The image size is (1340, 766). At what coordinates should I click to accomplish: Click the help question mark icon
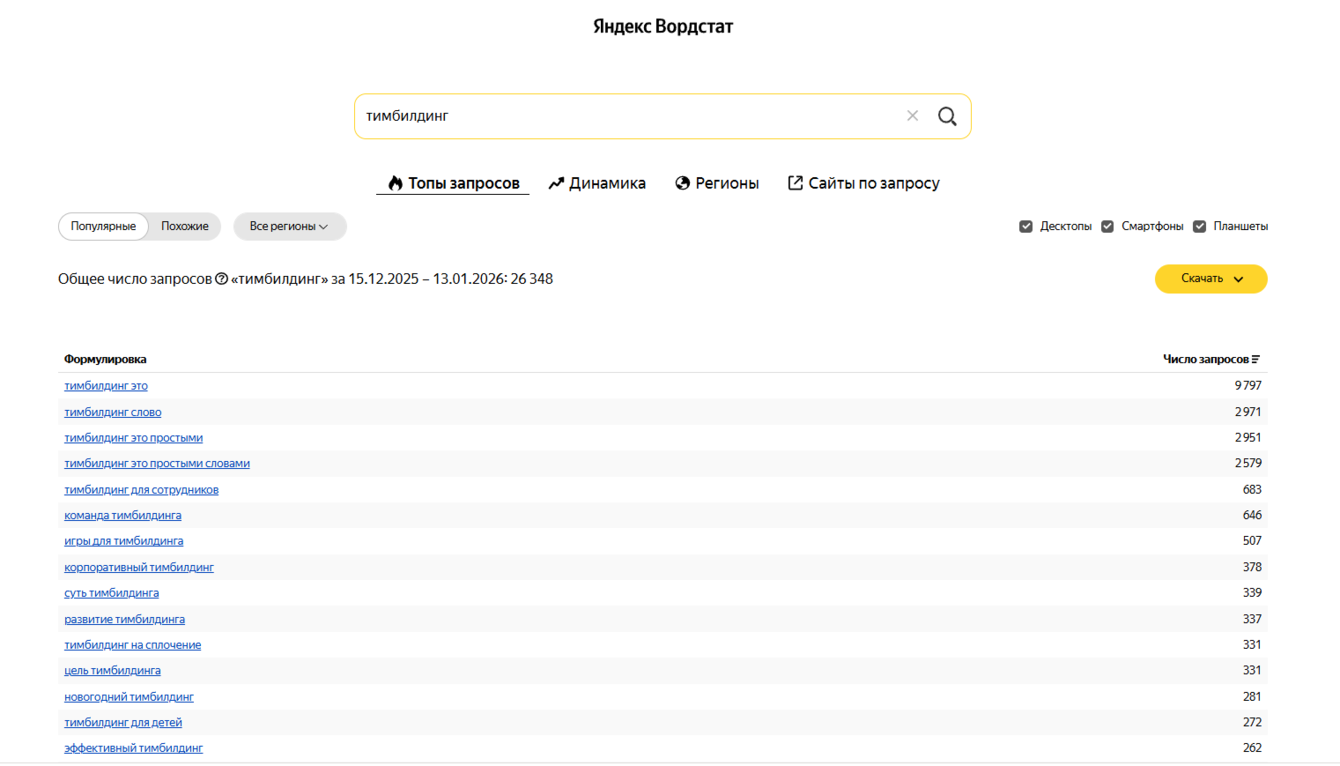point(222,279)
